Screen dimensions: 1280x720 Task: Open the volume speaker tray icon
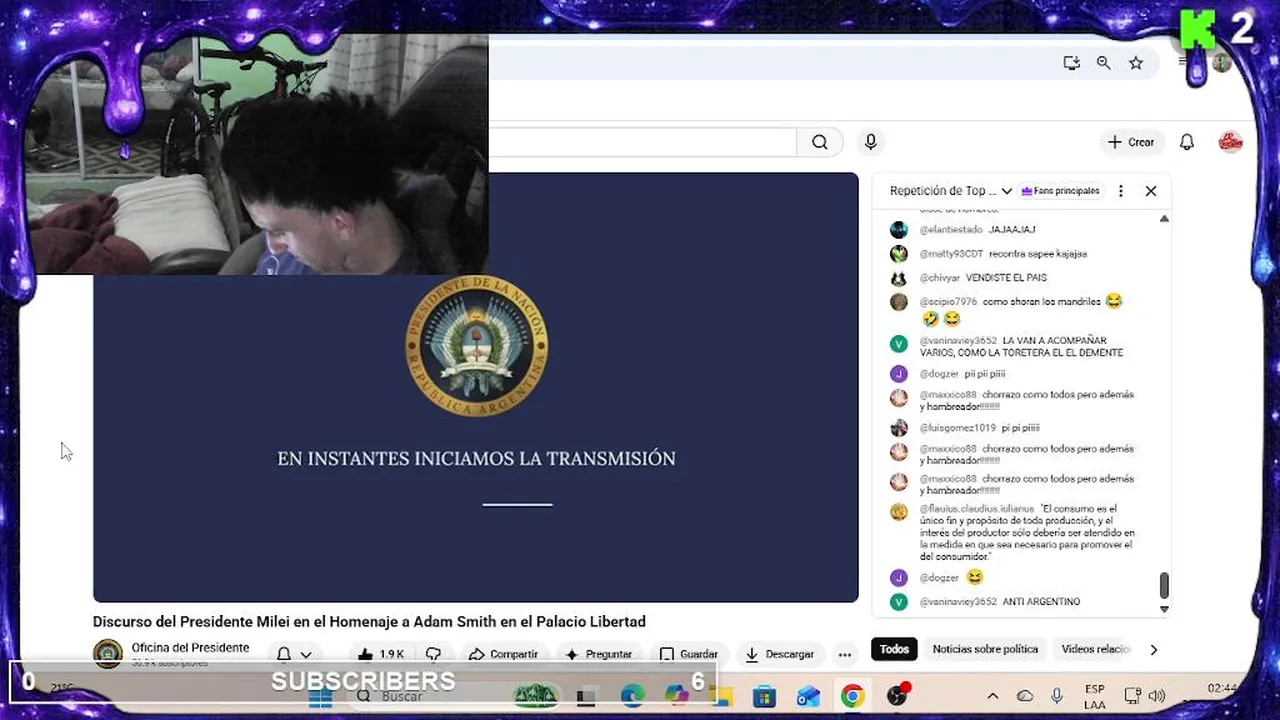coord(1157,696)
